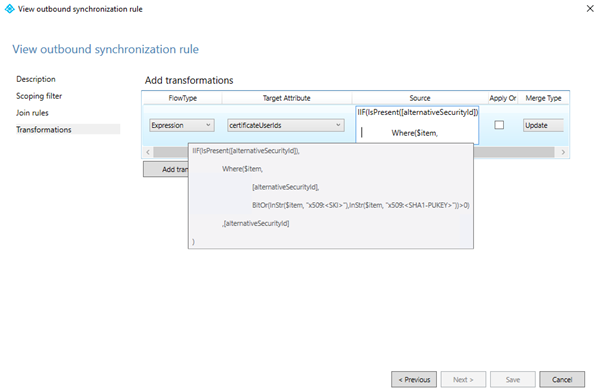Click the BitOr(InStr line in tooltip
Screen dimensions: 600x390
(x=360, y=205)
